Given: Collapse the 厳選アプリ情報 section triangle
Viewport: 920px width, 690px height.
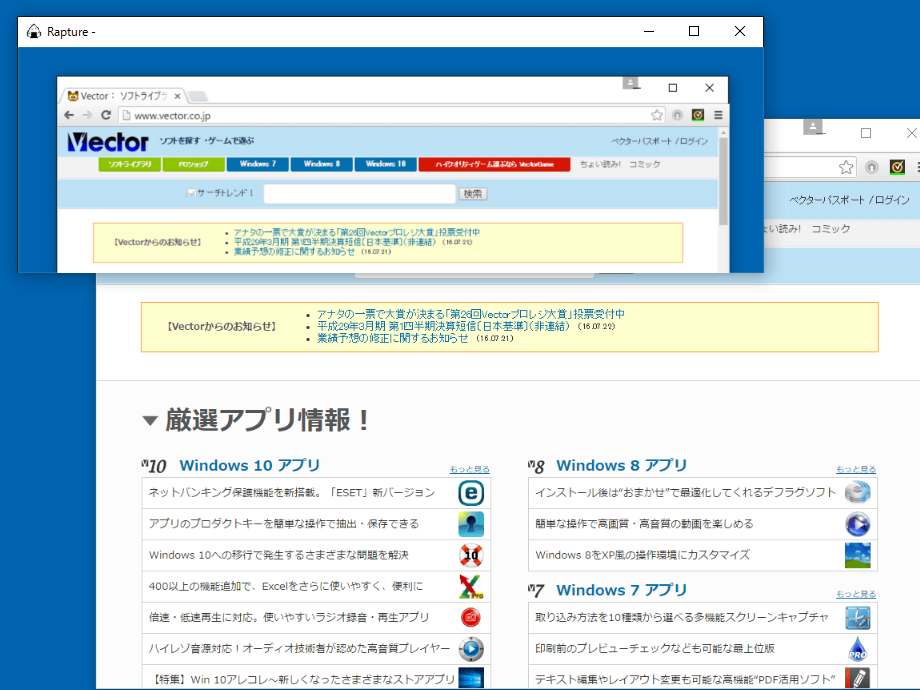Looking at the screenshot, I should pyautogui.click(x=150, y=421).
